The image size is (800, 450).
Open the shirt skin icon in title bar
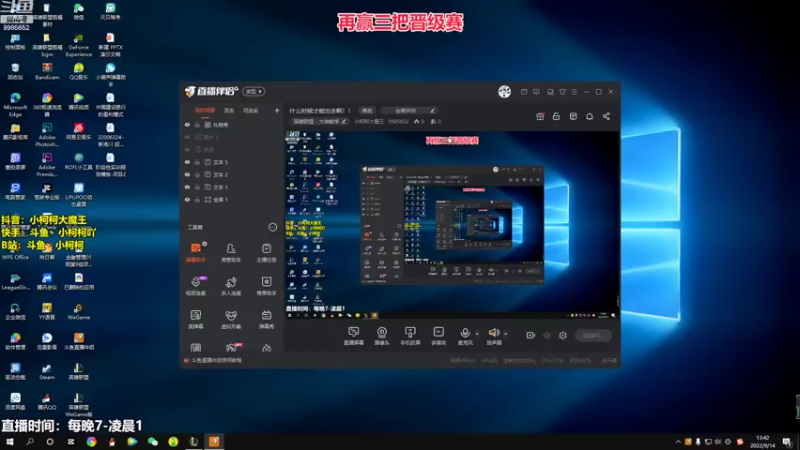562,92
